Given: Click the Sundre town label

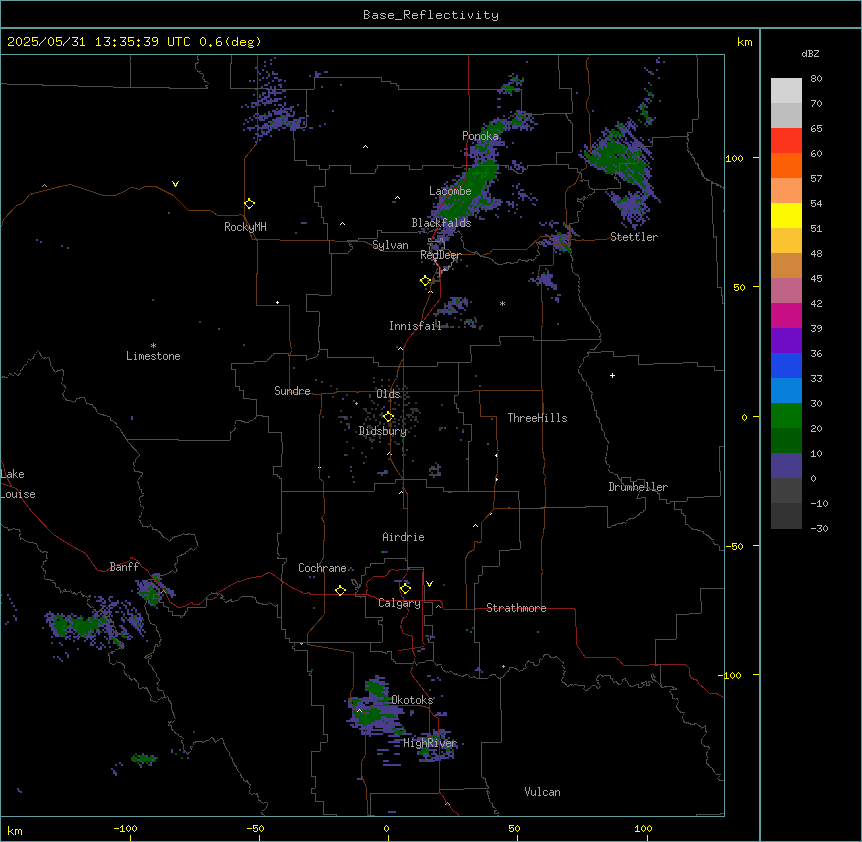Looking at the screenshot, I should (x=292, y=391).
